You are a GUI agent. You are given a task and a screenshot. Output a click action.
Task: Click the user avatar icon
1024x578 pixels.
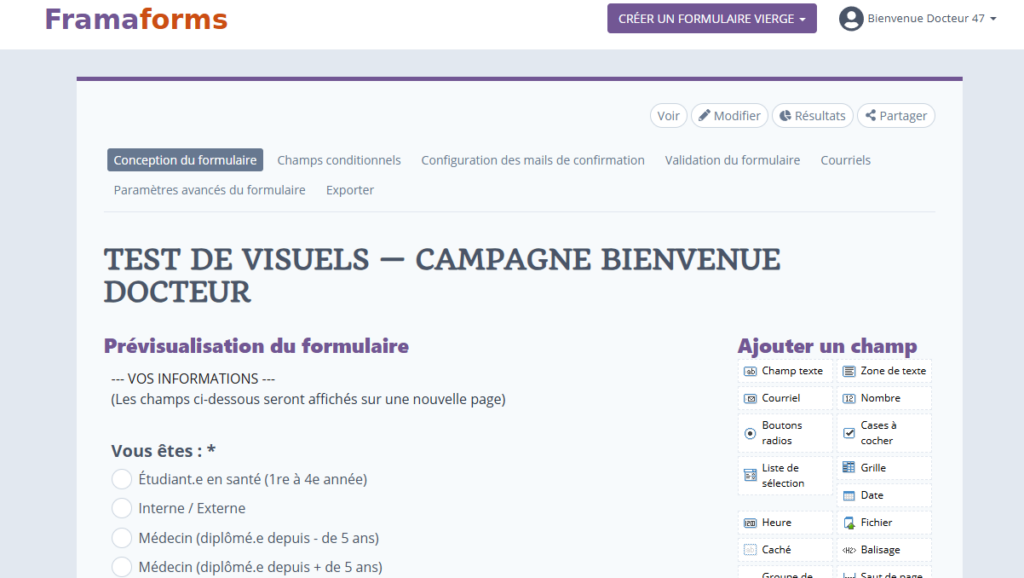(x=851, y=18)
